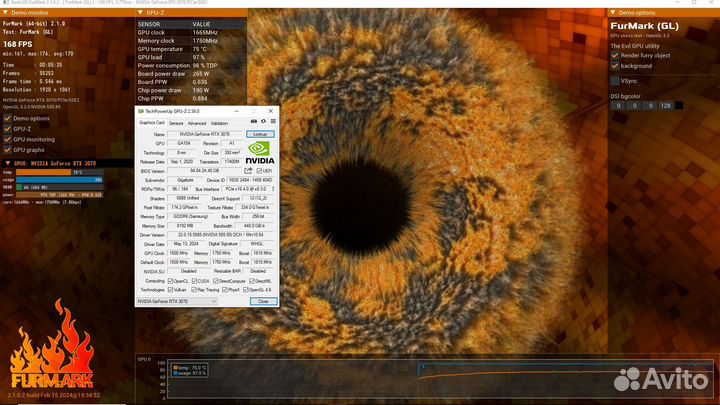Click the BIOS Version field

click(x=205, y=171)
